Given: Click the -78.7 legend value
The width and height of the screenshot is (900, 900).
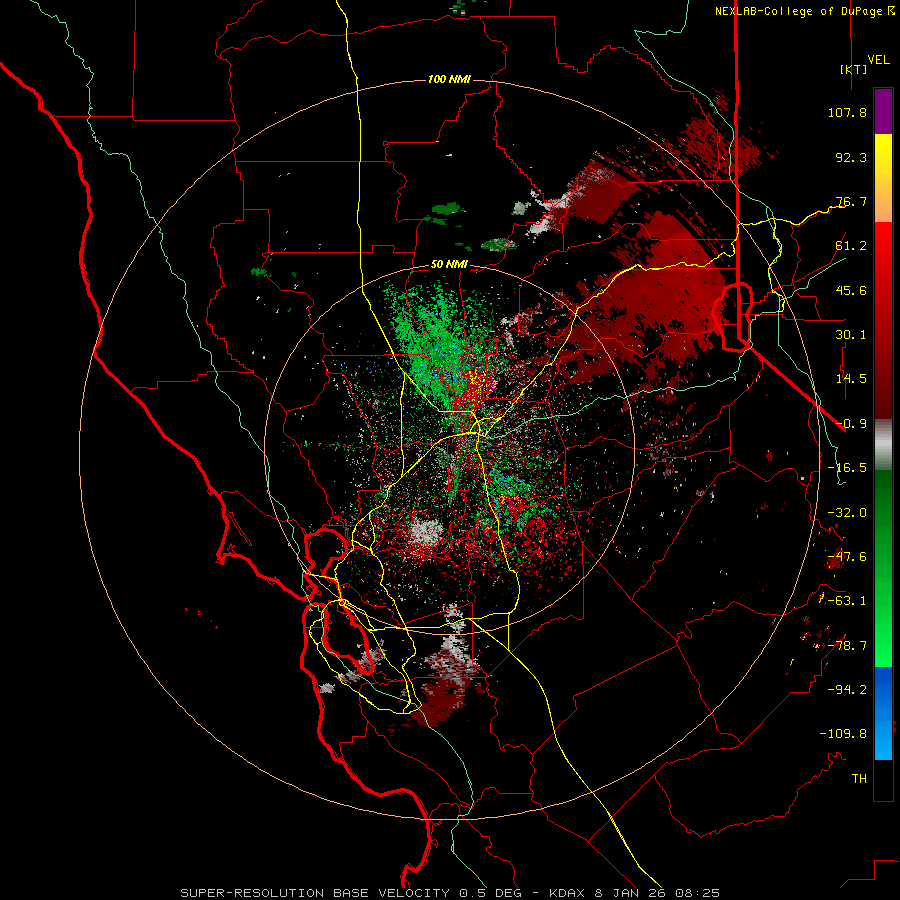Looking at the screenshot, I should click(847, 646).
